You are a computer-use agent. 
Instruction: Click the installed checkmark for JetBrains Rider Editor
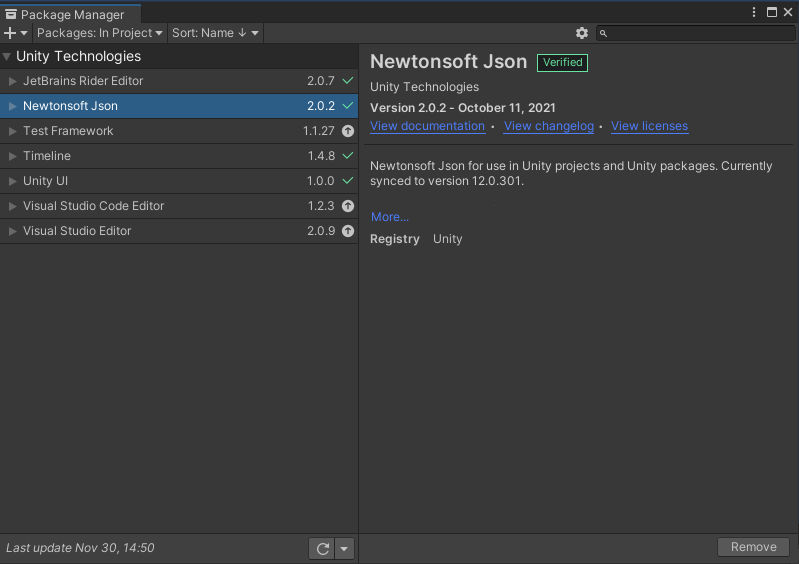point(348,80)
